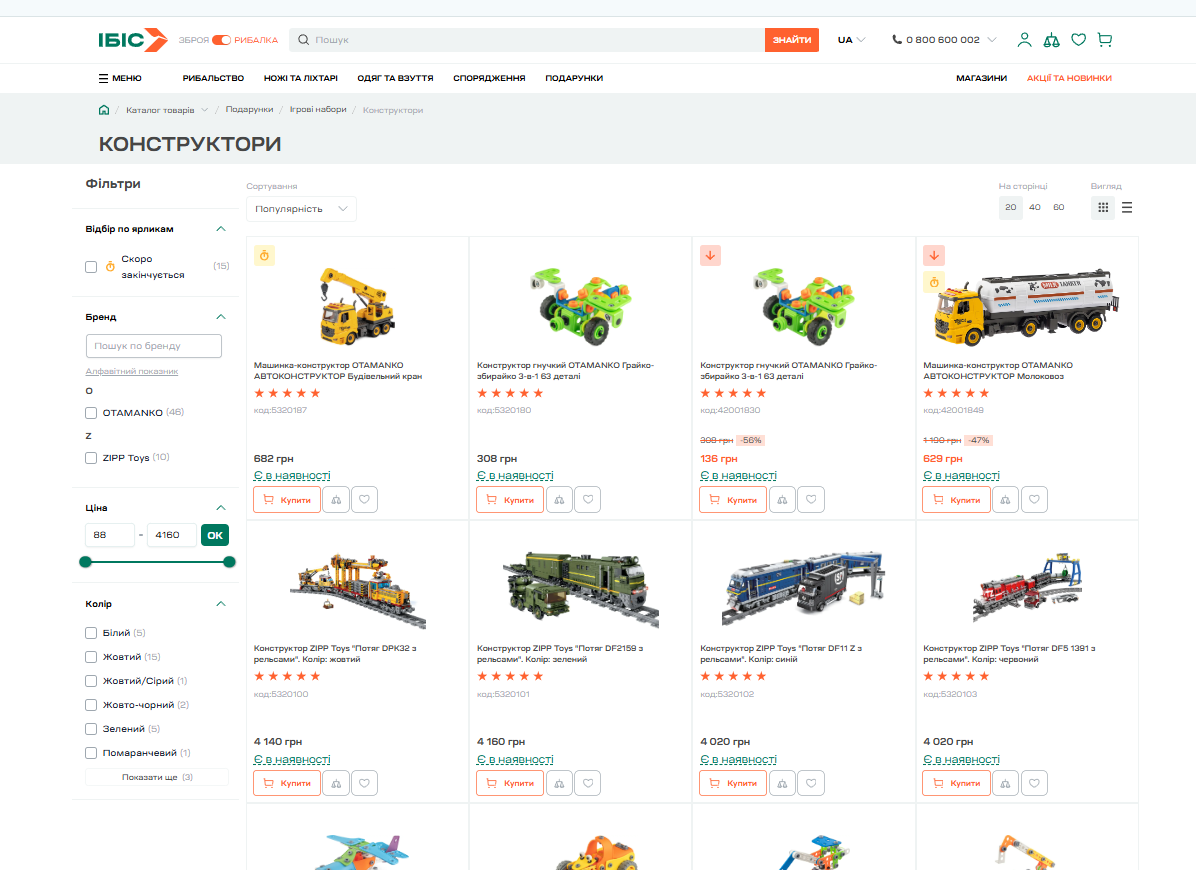Buy the Будівельний кран constructor
Image resolution: width=1196 pixels, height=870 pixels.
287,499
